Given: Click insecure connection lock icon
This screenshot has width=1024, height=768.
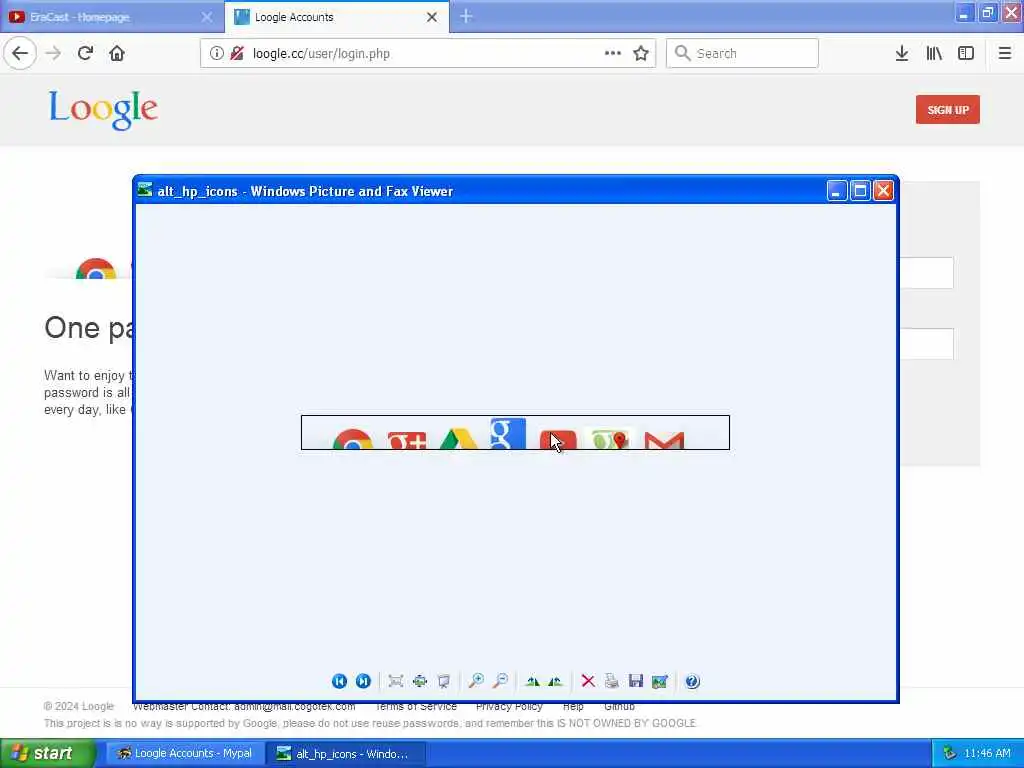Looking at the screenshot, I should 237,54.
